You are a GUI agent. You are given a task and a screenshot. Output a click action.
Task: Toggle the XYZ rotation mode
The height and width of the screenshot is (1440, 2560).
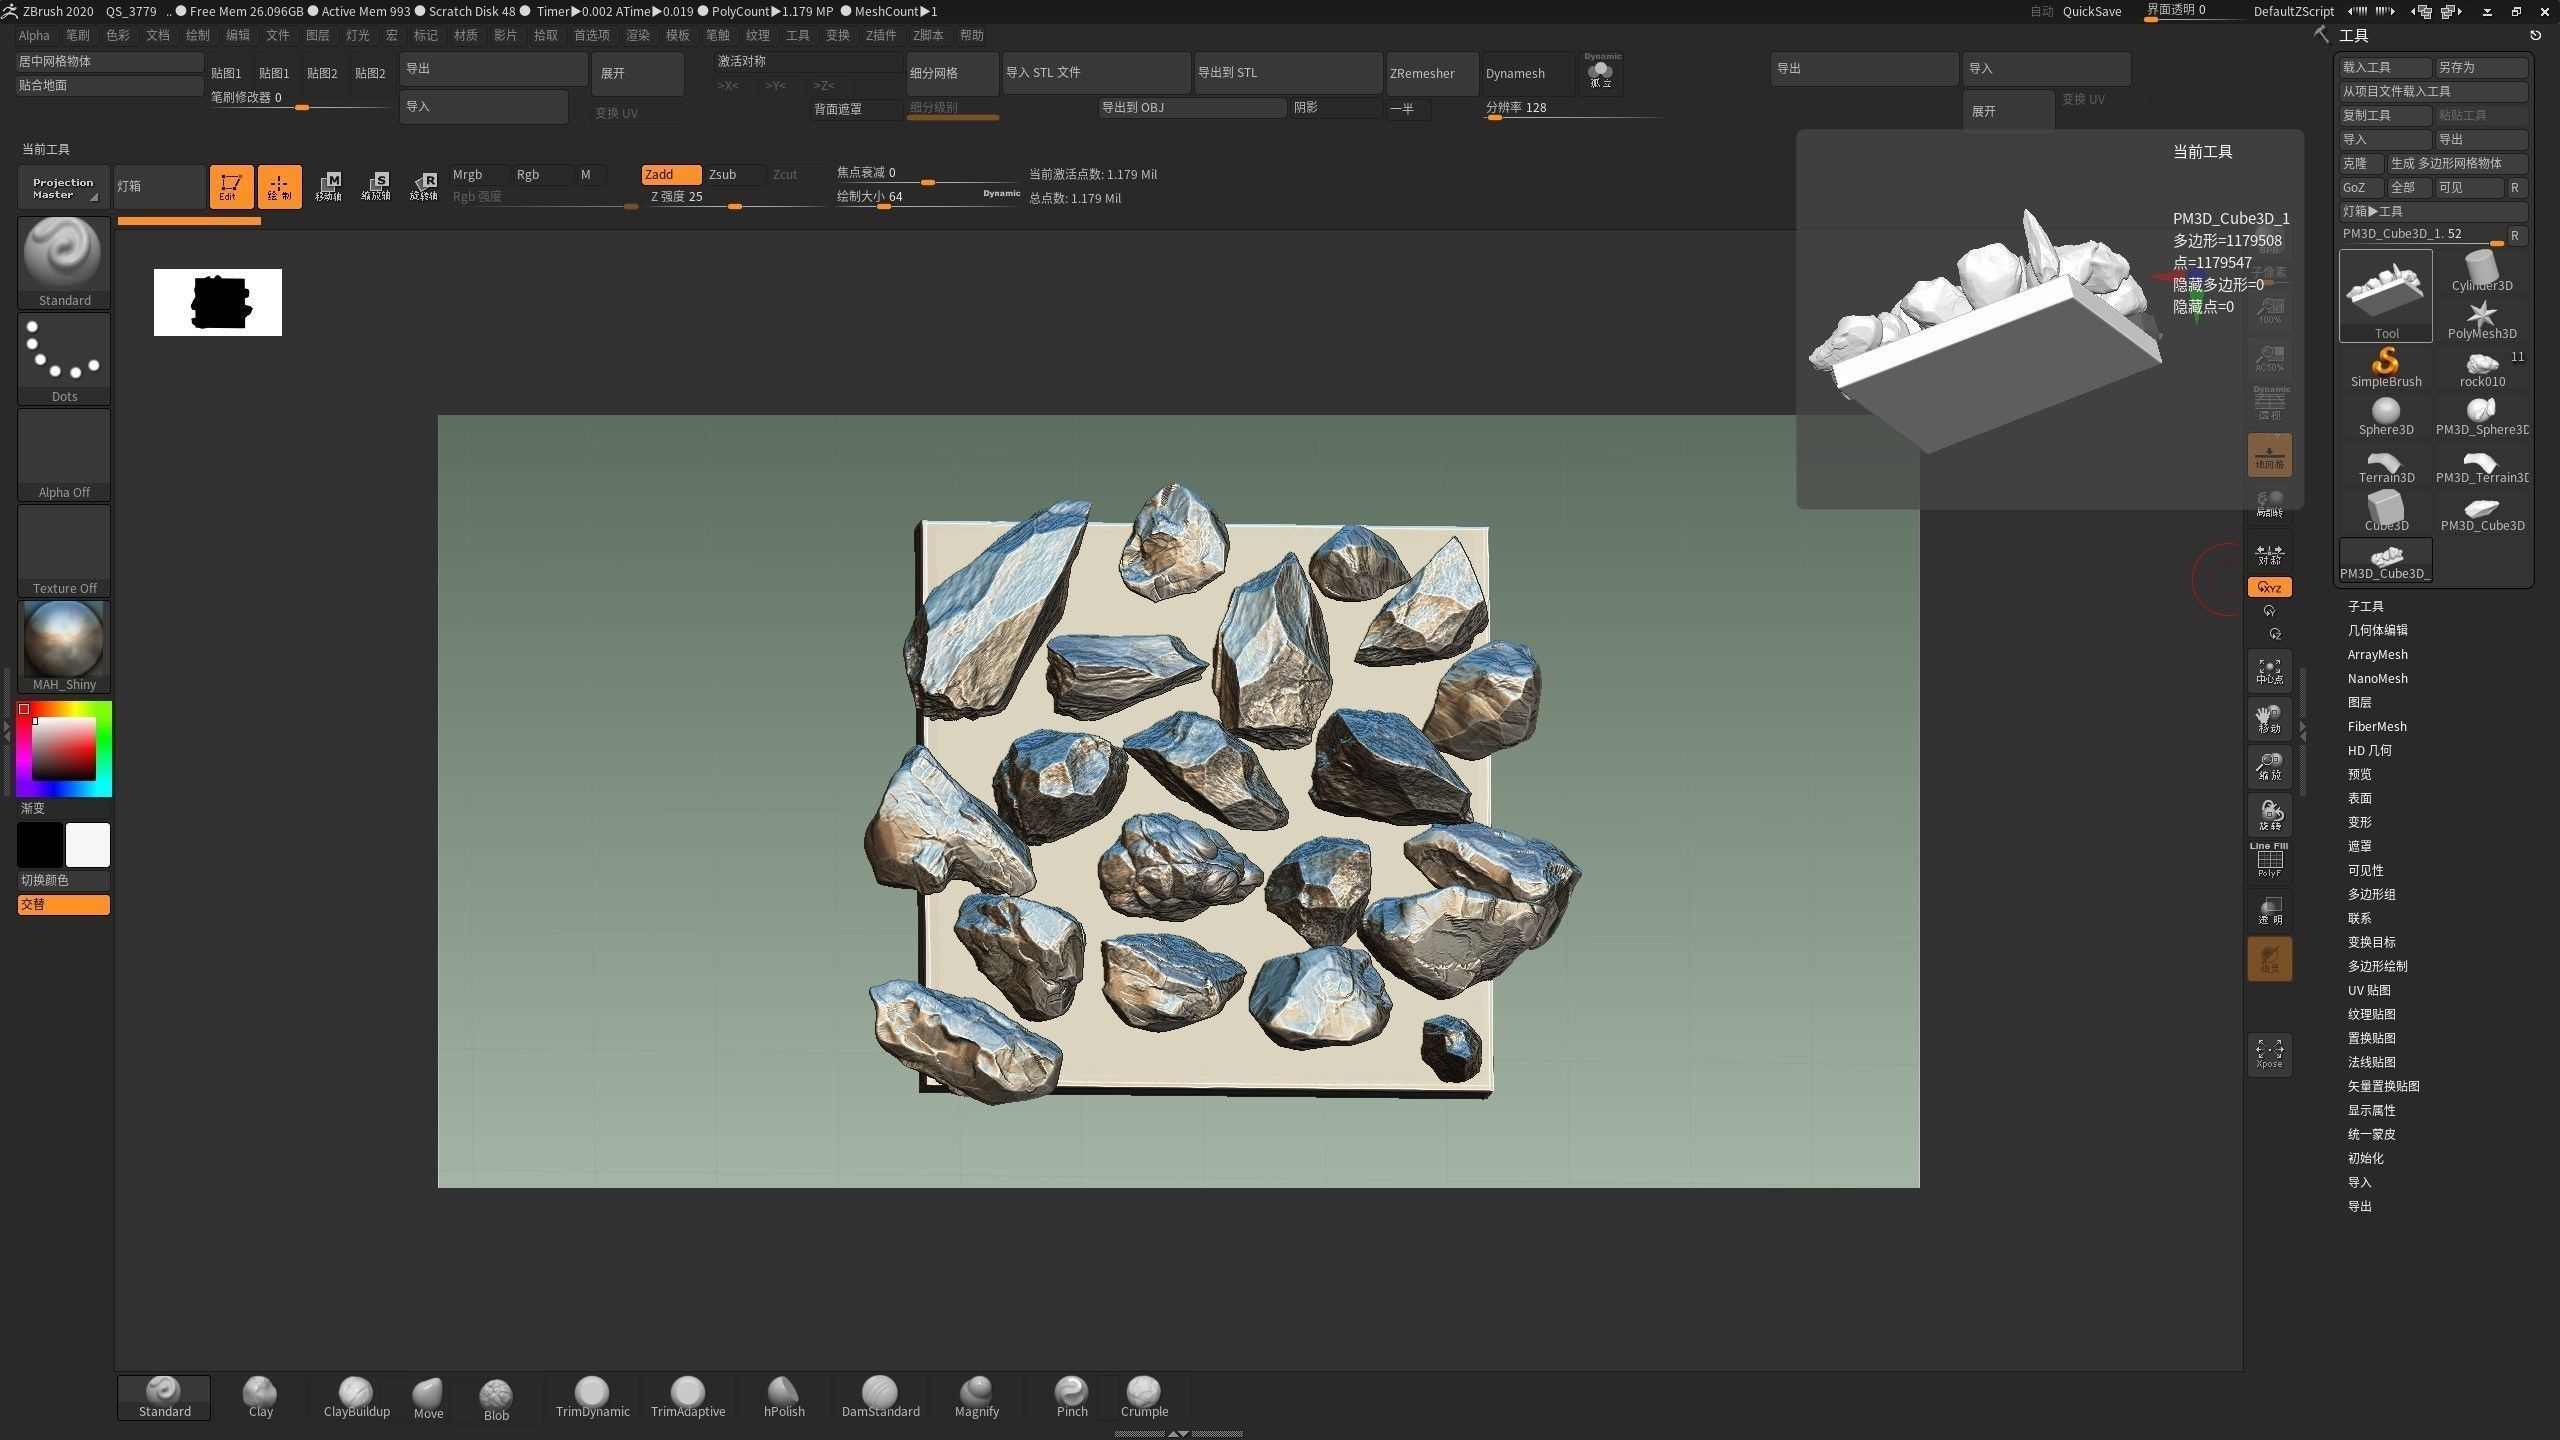pos(2269,587)
